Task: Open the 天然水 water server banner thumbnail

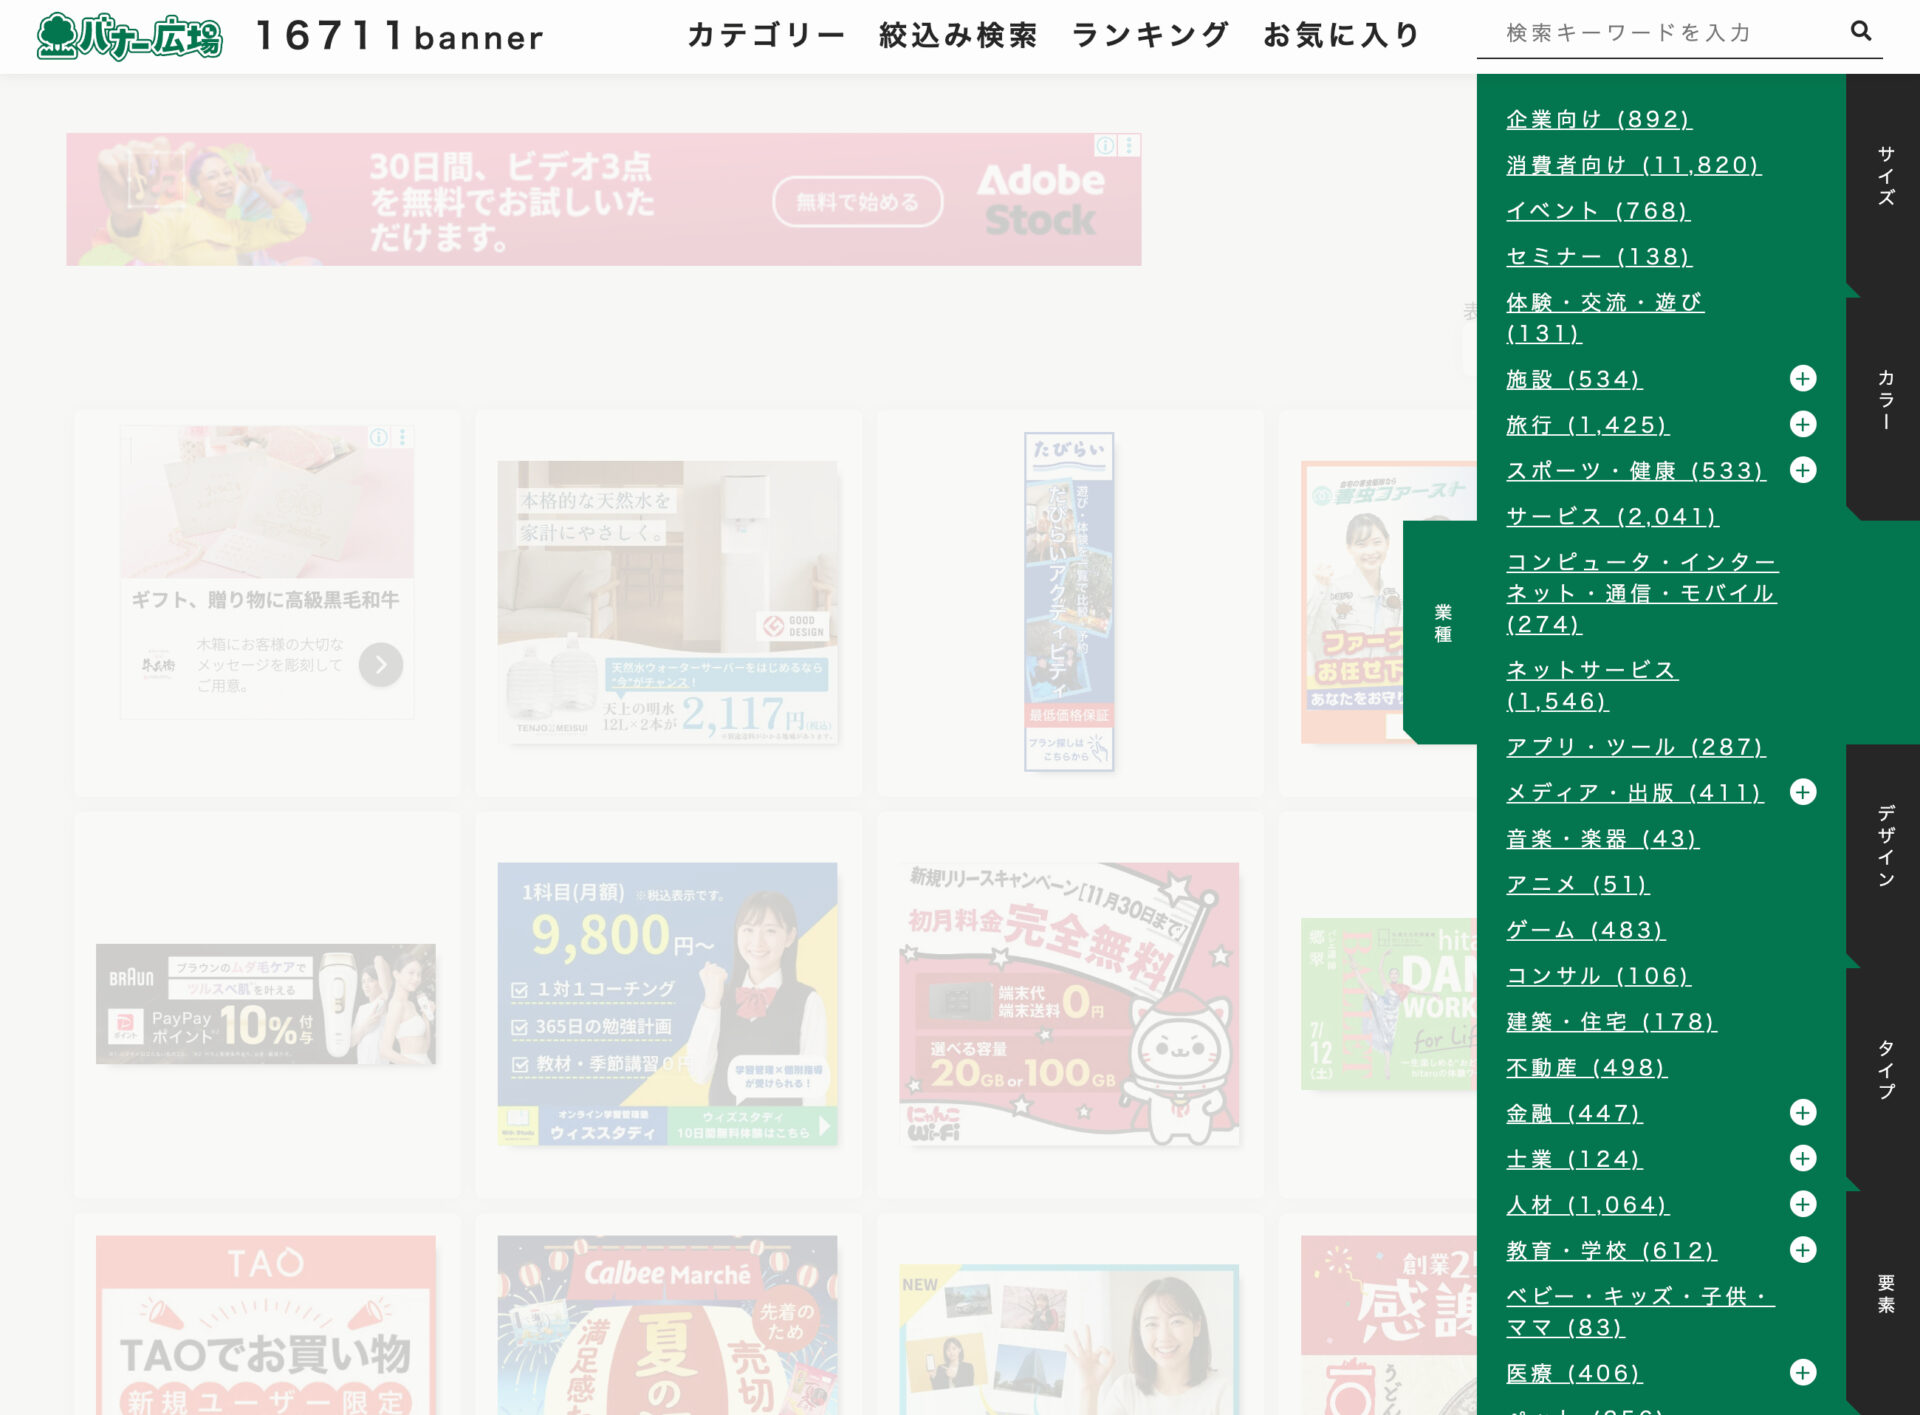Action: (667, 602)
